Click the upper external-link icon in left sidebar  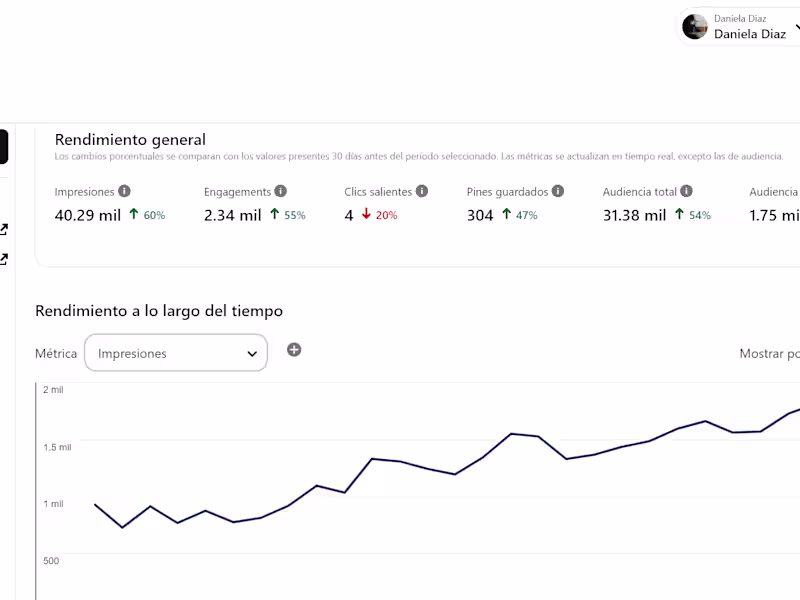tap(4, 230)
